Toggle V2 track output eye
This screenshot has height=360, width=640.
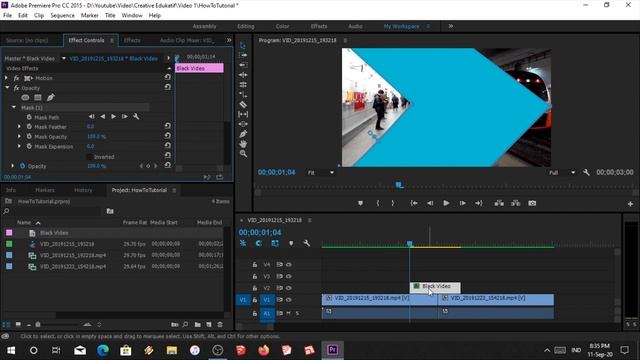(x=289, y=288)
